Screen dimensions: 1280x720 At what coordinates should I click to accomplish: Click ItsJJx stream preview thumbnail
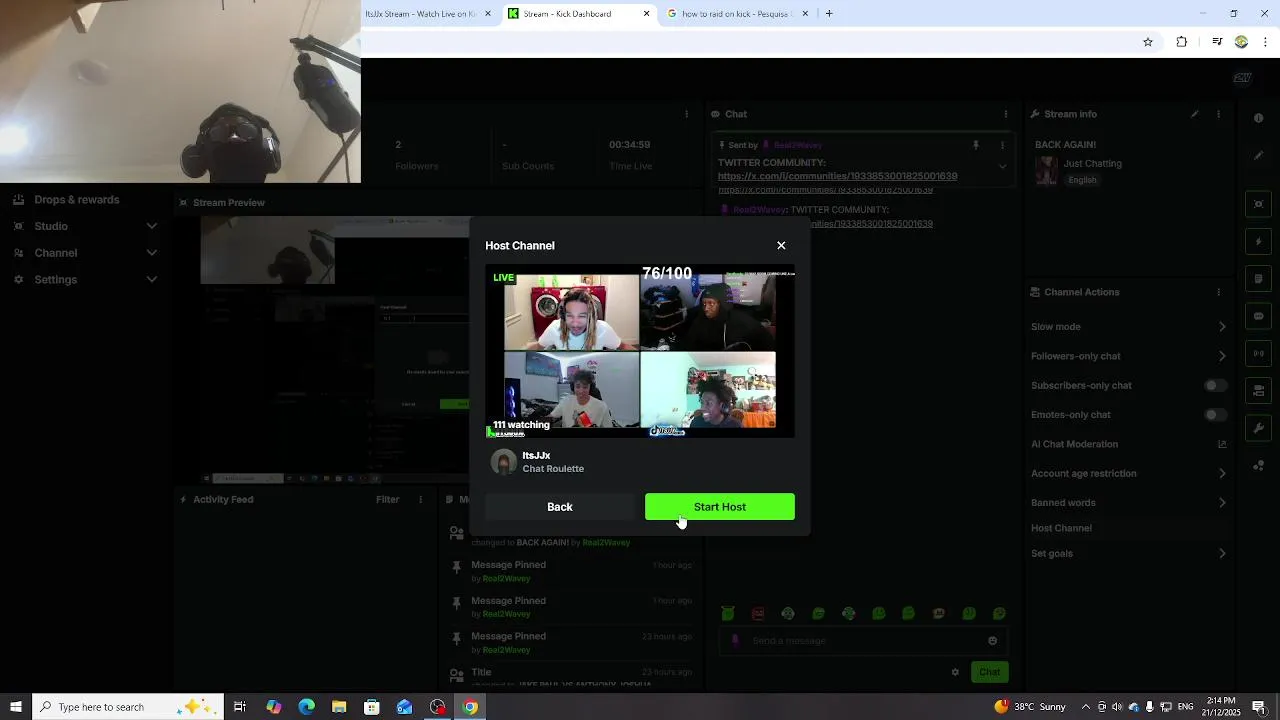click(x=640, y=351)
